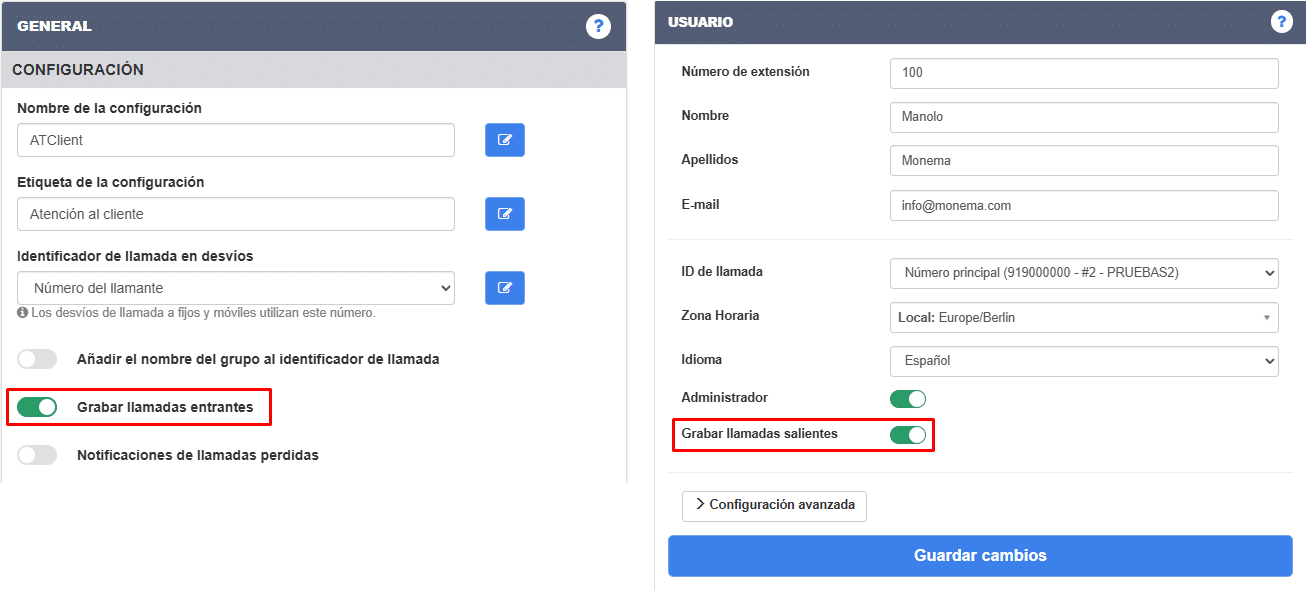Click the help icon in General panel
Image resolution: width=1307 pixels, height=592 pixels.
598,26
